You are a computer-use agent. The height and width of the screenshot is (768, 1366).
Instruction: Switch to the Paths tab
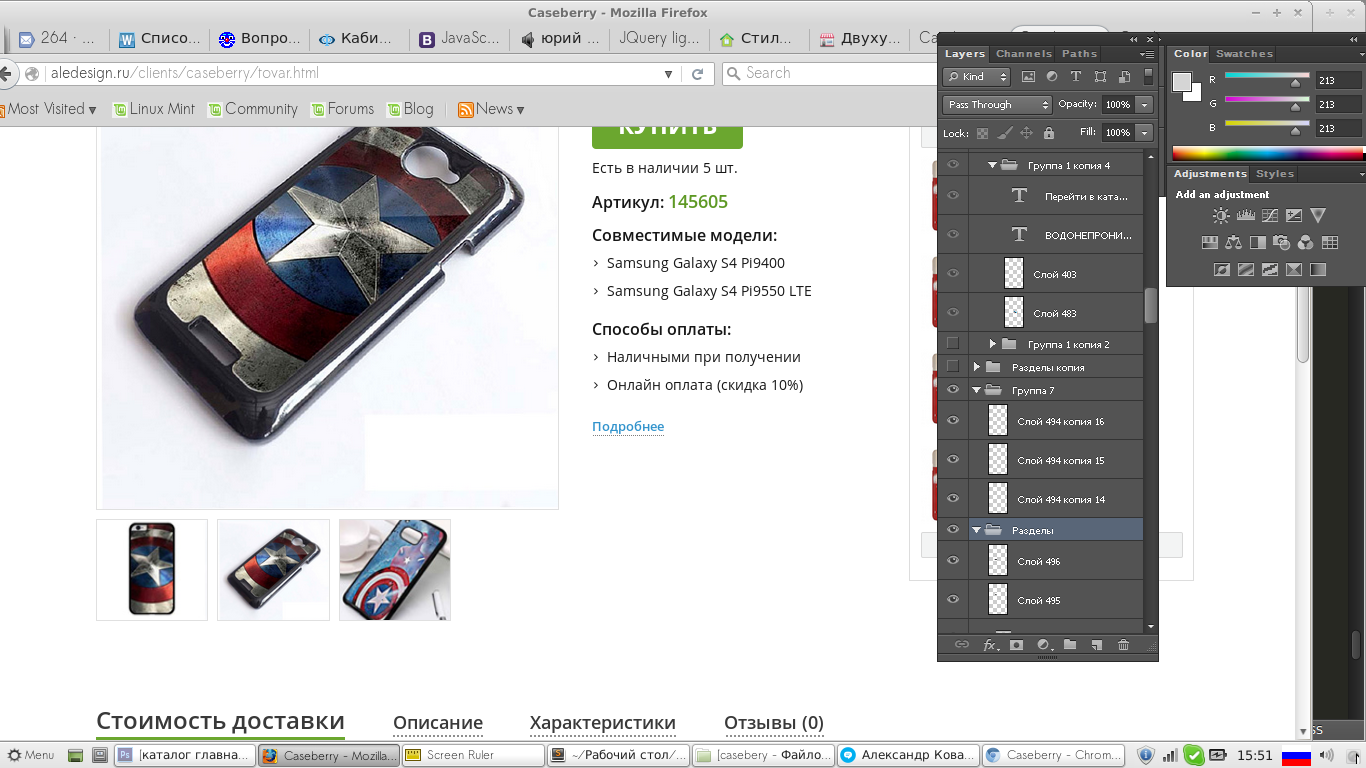1080,54
